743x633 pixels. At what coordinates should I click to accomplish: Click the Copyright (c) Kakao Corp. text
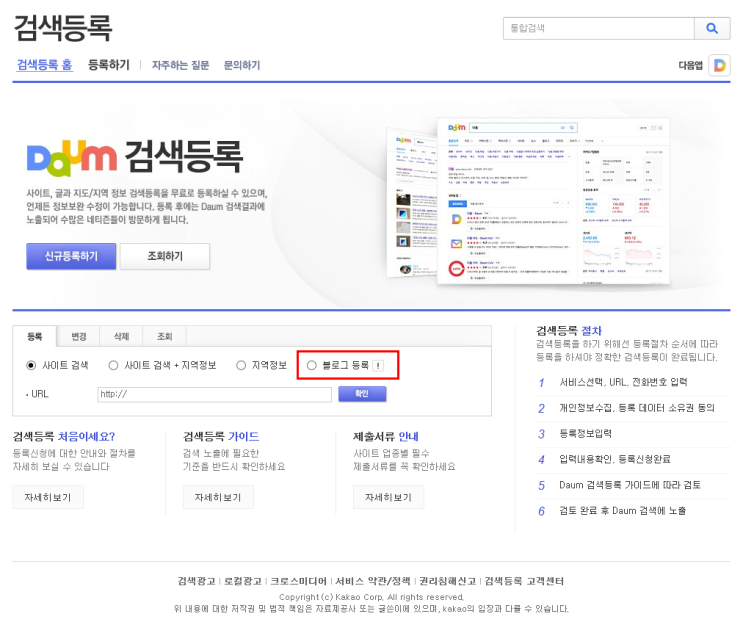(x=372, y=597)
